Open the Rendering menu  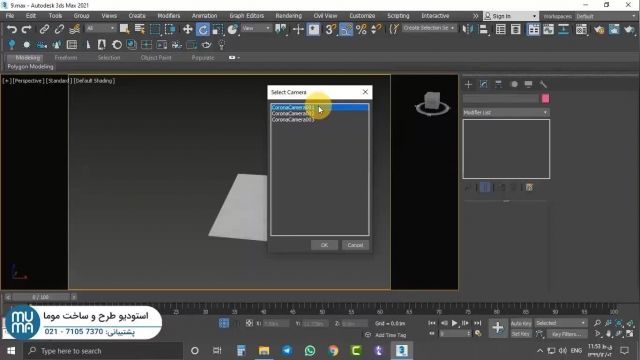pos(289,16)
